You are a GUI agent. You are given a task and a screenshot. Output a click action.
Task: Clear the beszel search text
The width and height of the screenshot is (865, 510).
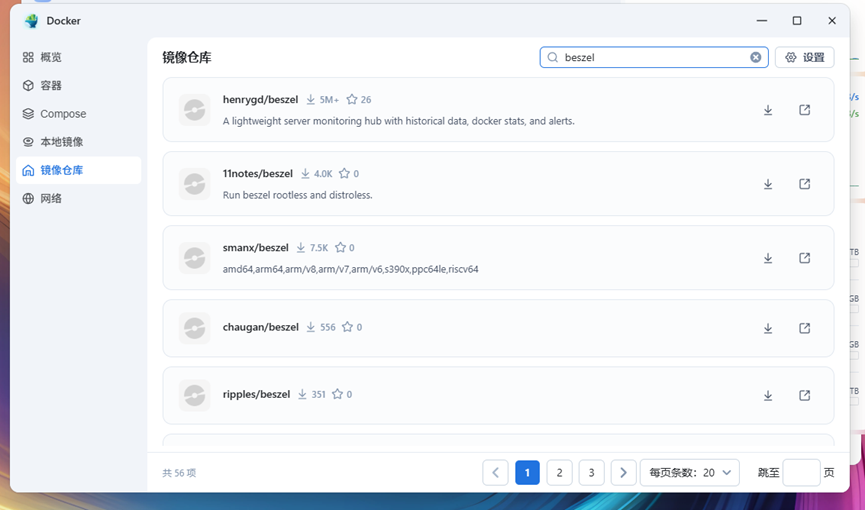(x=756, y=57)
